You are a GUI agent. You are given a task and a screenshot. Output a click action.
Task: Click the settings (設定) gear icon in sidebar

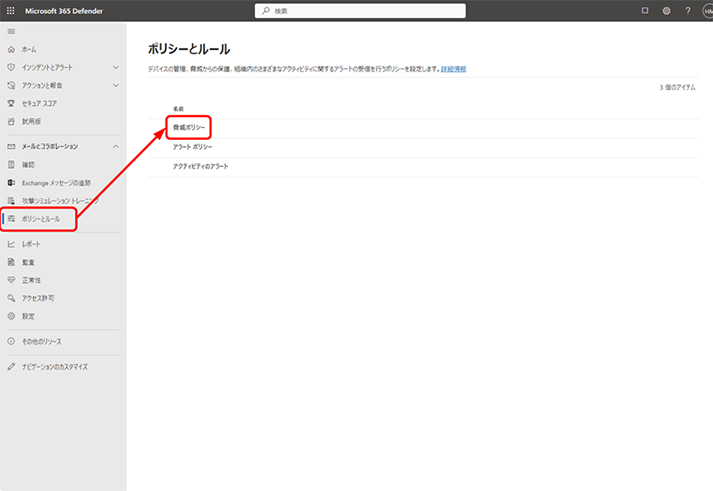click(11, 316)
